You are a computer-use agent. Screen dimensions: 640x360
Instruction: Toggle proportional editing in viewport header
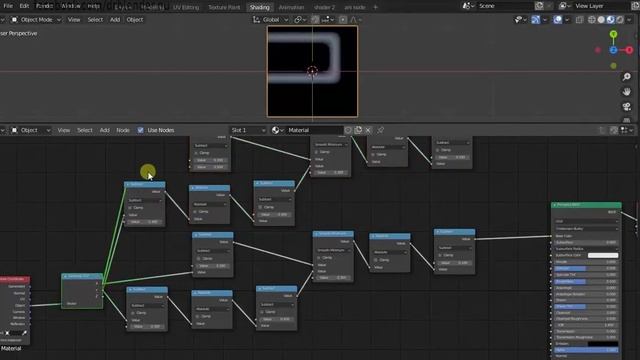tap(343, 20)
